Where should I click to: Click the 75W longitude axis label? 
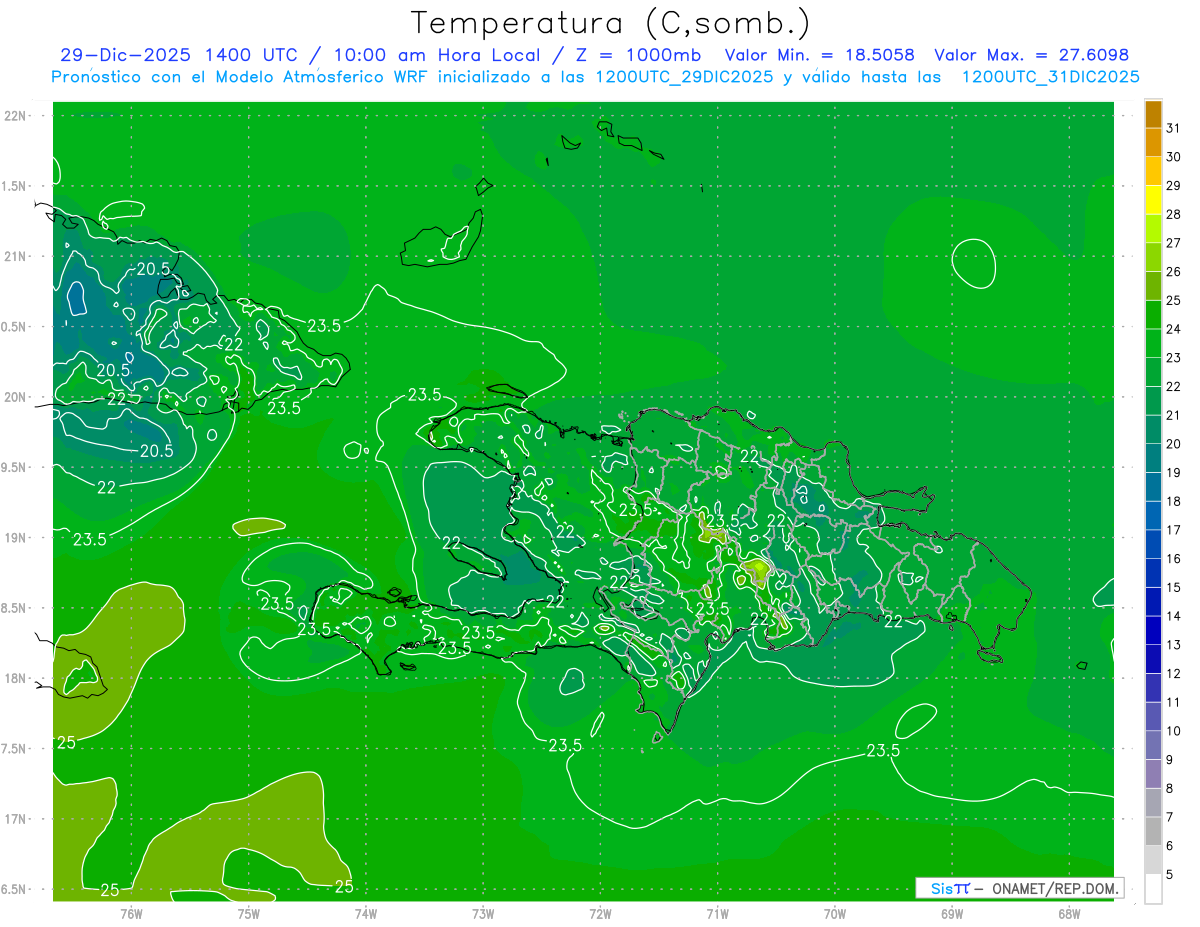(249, 914)
